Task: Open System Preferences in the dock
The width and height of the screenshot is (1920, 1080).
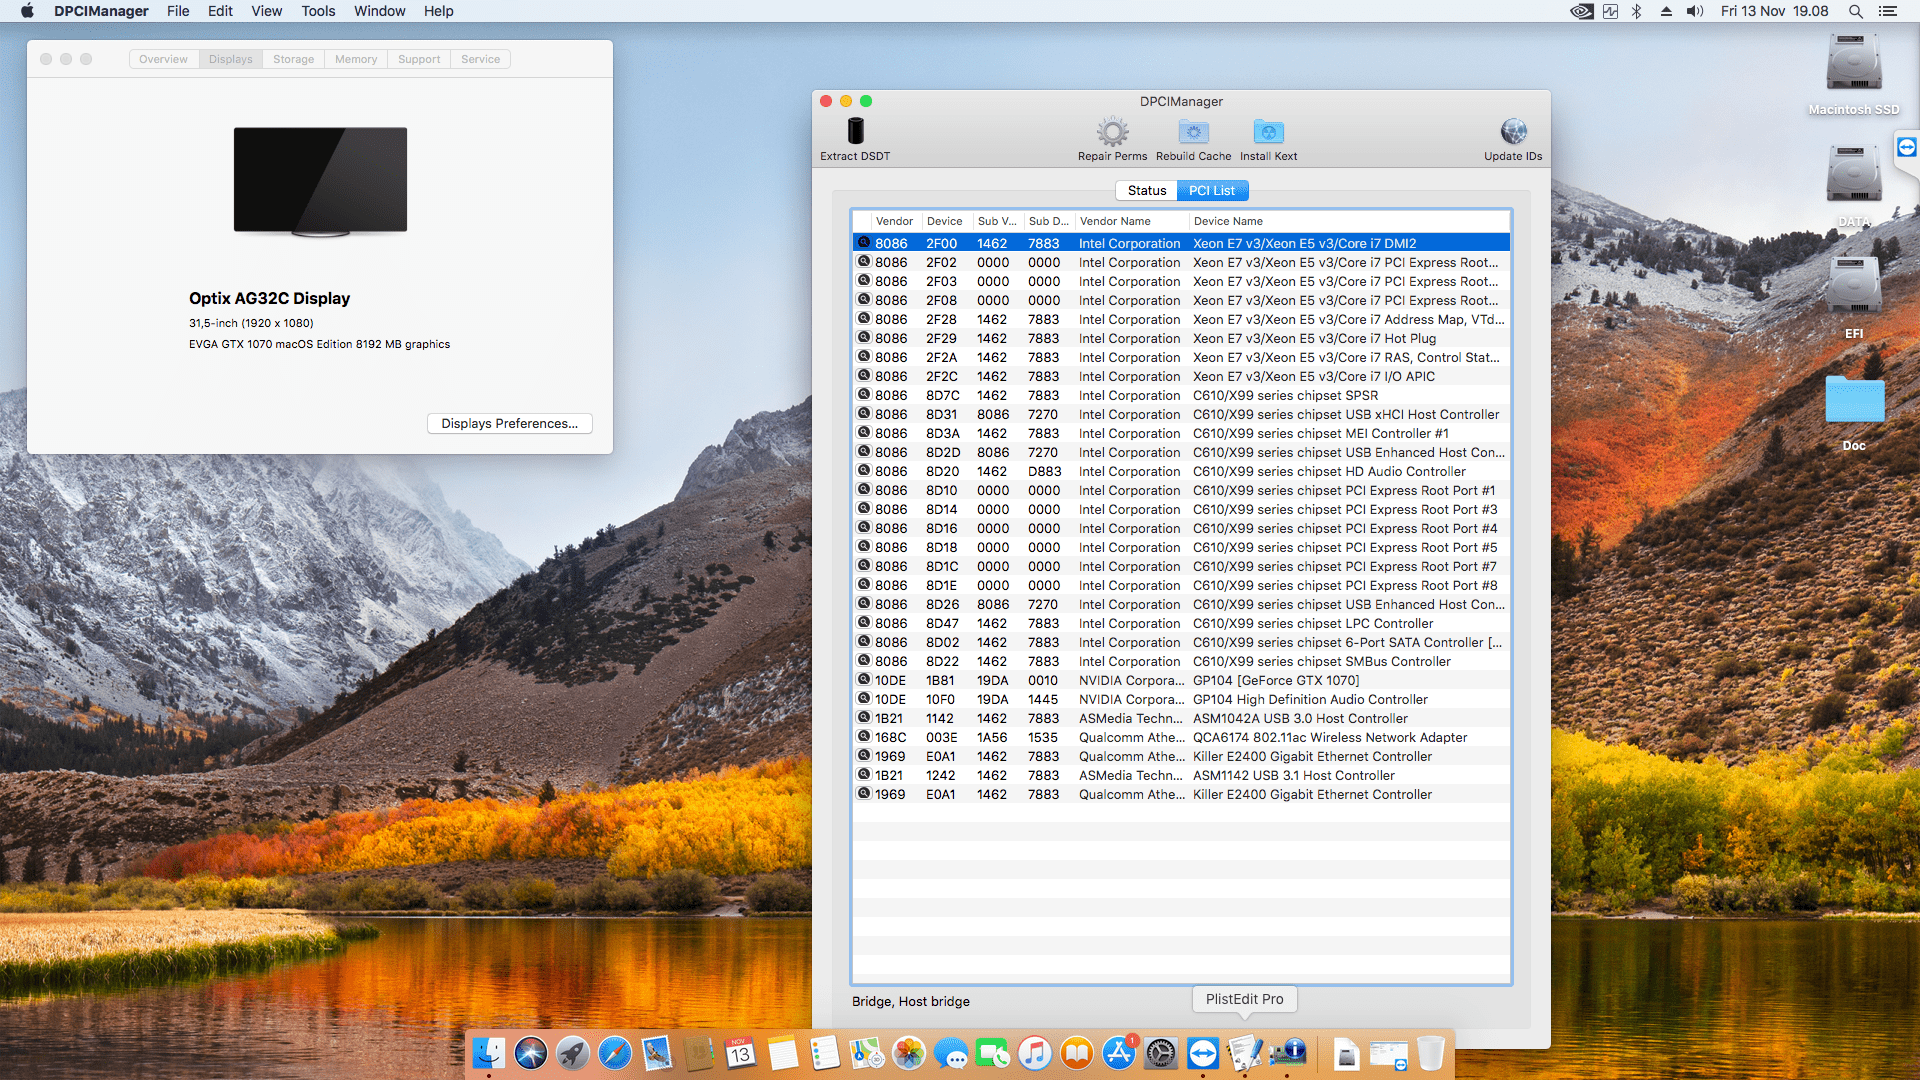Action: (1161, 1053)
